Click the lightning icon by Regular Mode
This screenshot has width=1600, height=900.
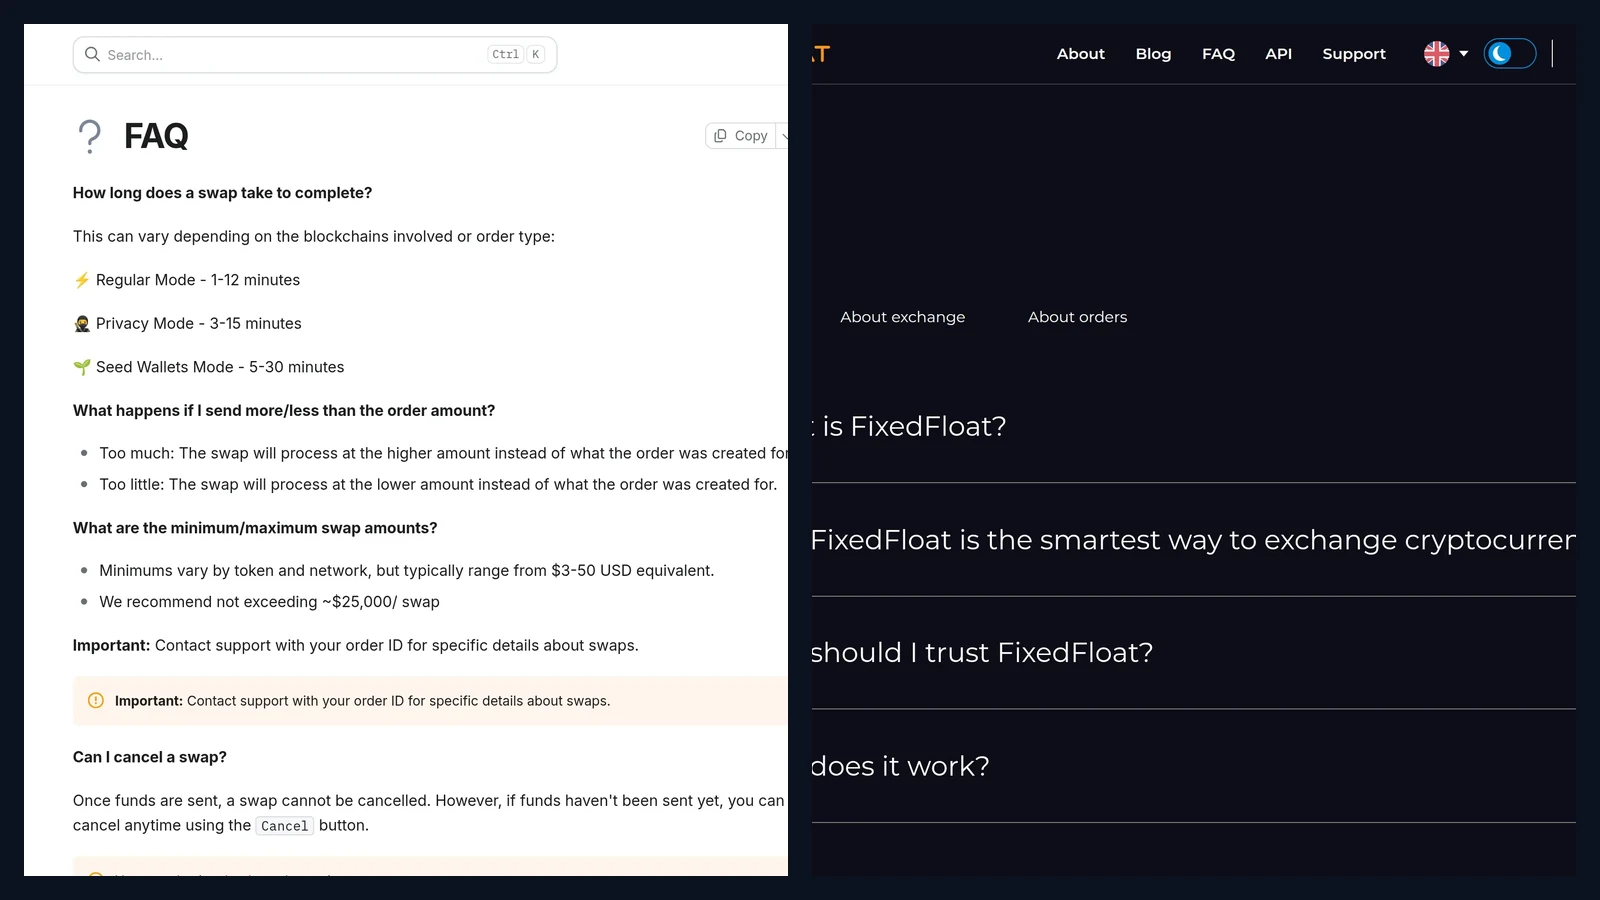click(x=82, y=280)
